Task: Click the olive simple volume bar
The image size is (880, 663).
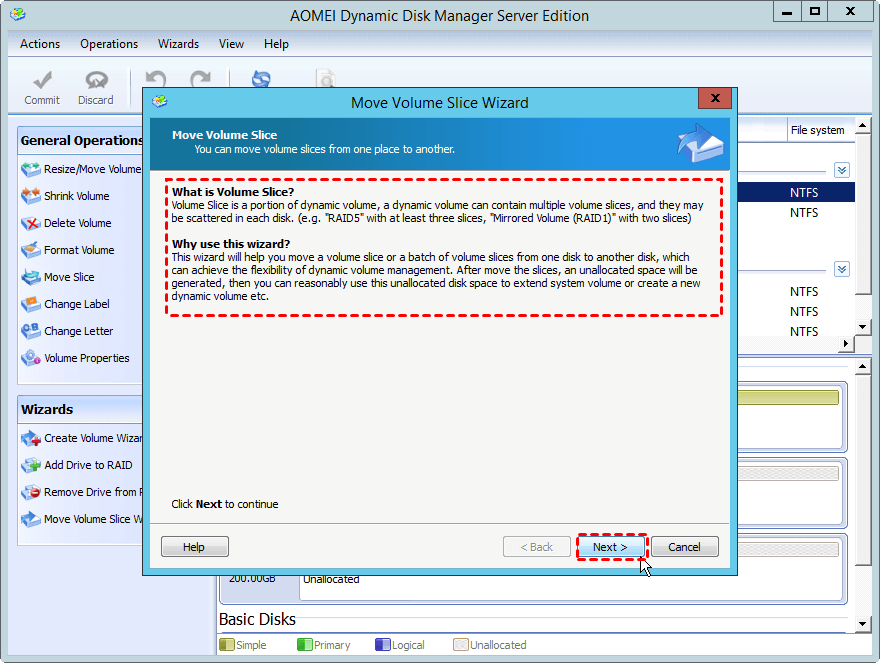Action: (x=788, y=397)
